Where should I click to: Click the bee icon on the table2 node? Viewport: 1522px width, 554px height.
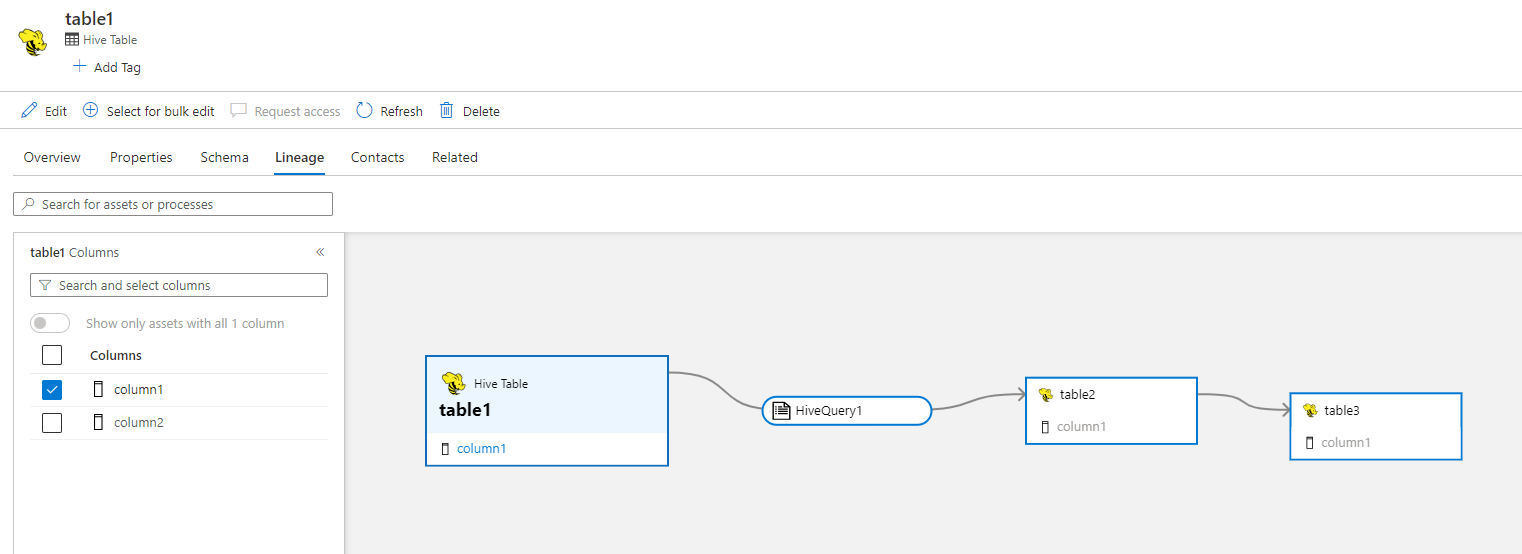[1046, 394]
